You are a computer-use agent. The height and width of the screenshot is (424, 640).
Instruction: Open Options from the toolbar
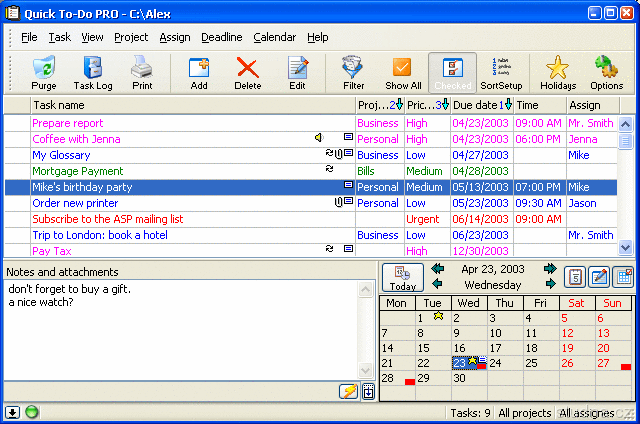(x=606, y=73)
